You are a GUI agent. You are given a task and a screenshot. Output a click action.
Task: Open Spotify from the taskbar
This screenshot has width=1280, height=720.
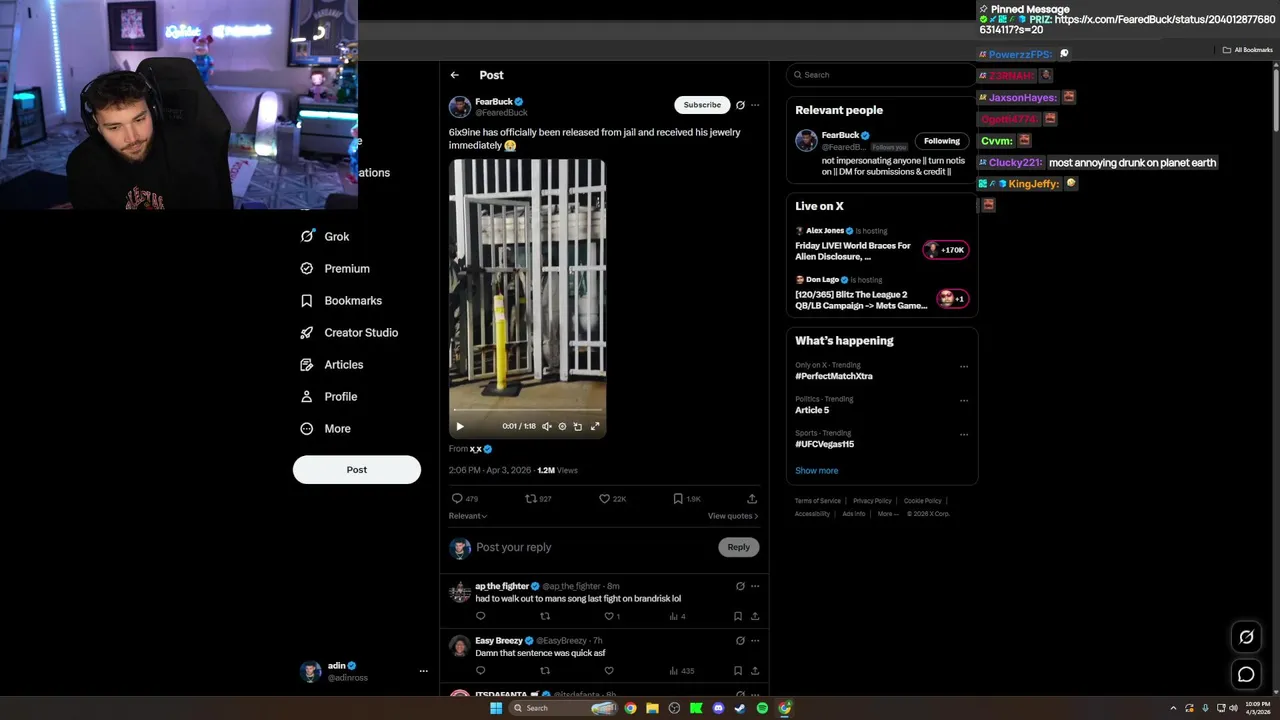(762, 708)
